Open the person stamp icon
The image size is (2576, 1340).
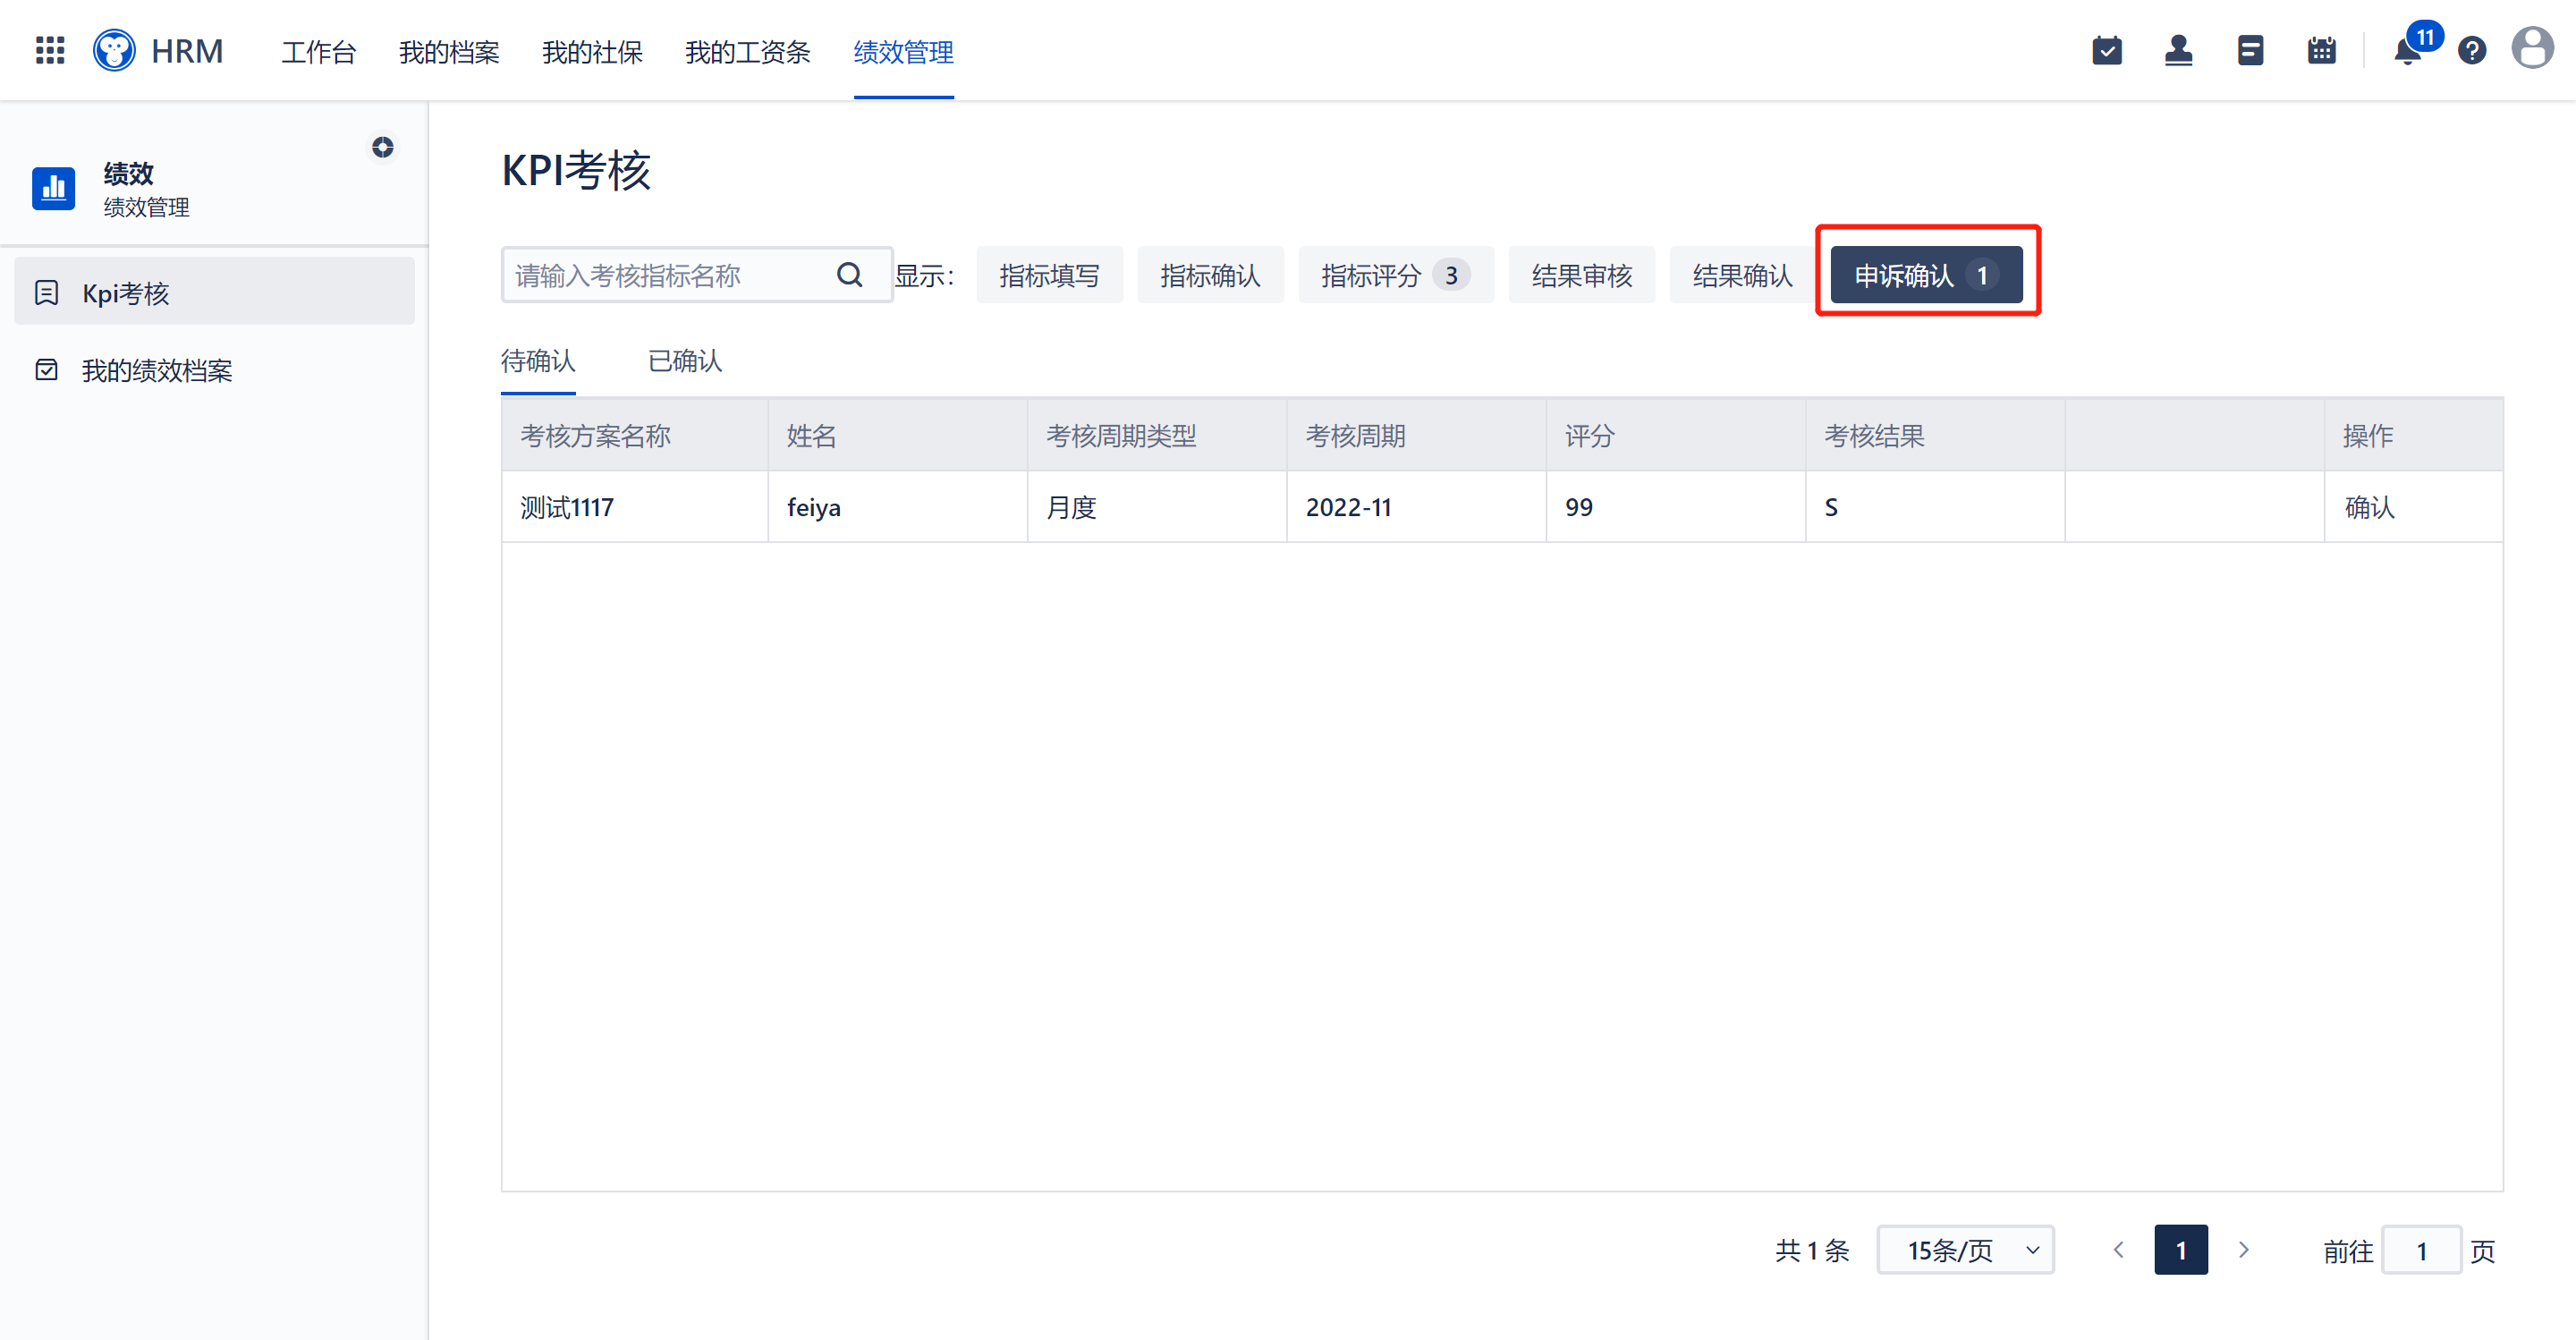point(2178,50)
